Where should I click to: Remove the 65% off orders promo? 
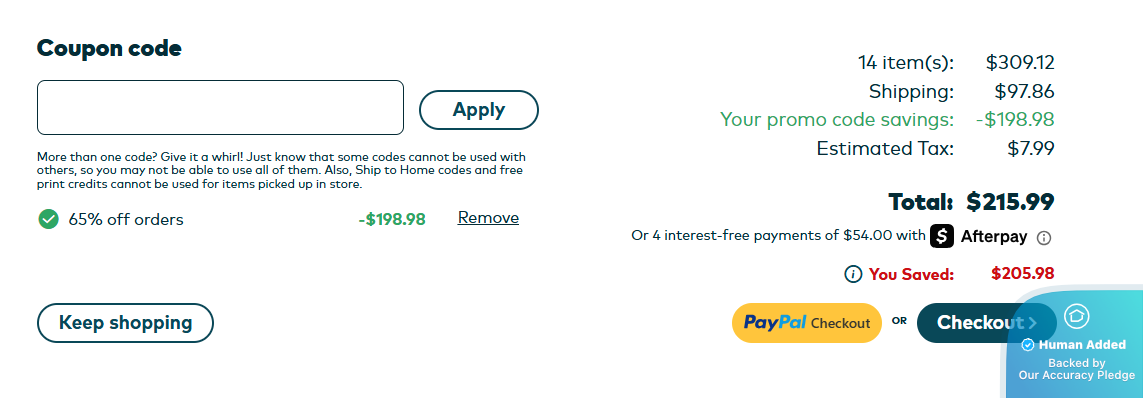(488, 218)
